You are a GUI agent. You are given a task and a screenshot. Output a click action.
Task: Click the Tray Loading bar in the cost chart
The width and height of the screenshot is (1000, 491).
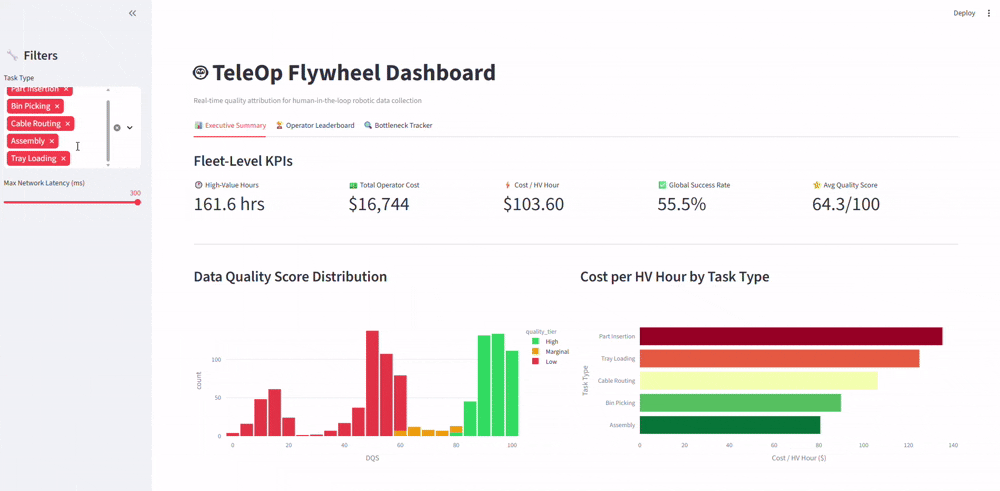tap(779, 358)
